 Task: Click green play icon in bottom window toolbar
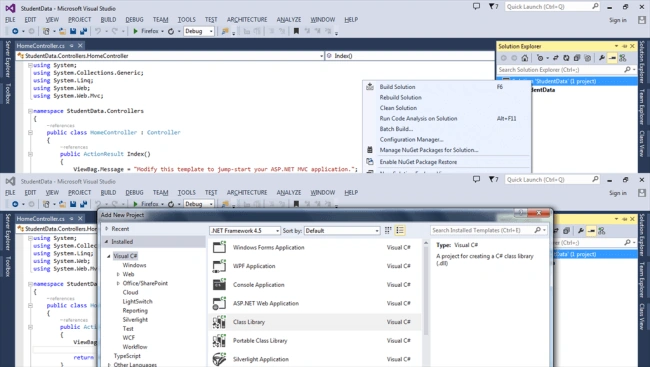click(x=135, y=204)
